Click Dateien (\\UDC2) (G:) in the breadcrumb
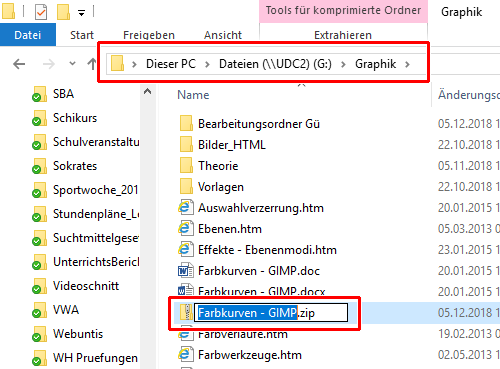This screenshot has width=500, height=369. [x=275, y=64]
